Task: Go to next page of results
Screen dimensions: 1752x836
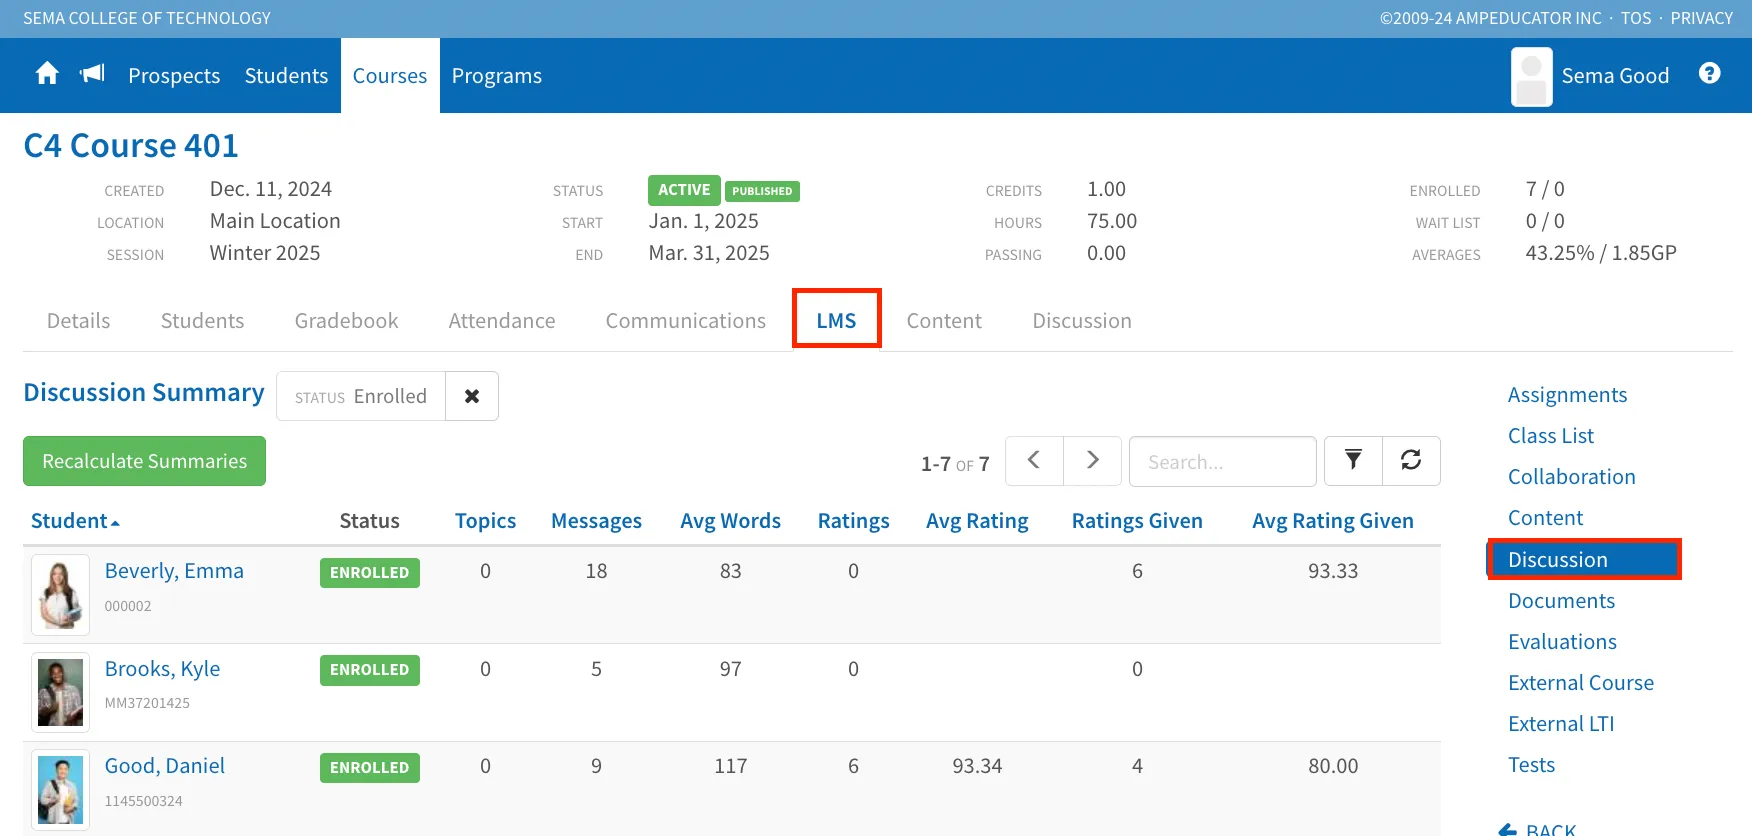Action: (1092, 461)
